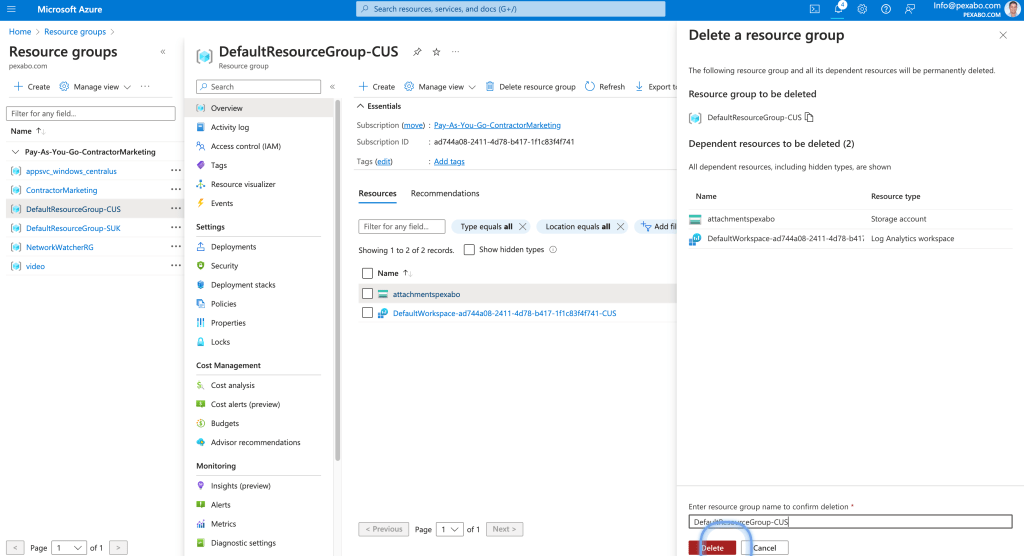
Task: Open portal settings gear
Action: pos(862,9)
